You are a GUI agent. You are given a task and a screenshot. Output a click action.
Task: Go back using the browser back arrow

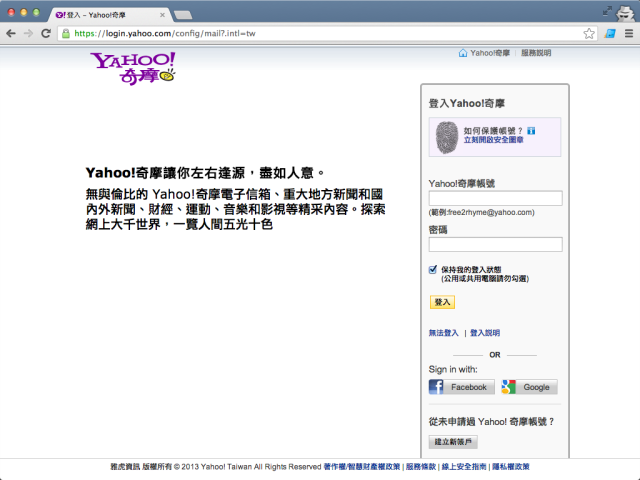11,33
